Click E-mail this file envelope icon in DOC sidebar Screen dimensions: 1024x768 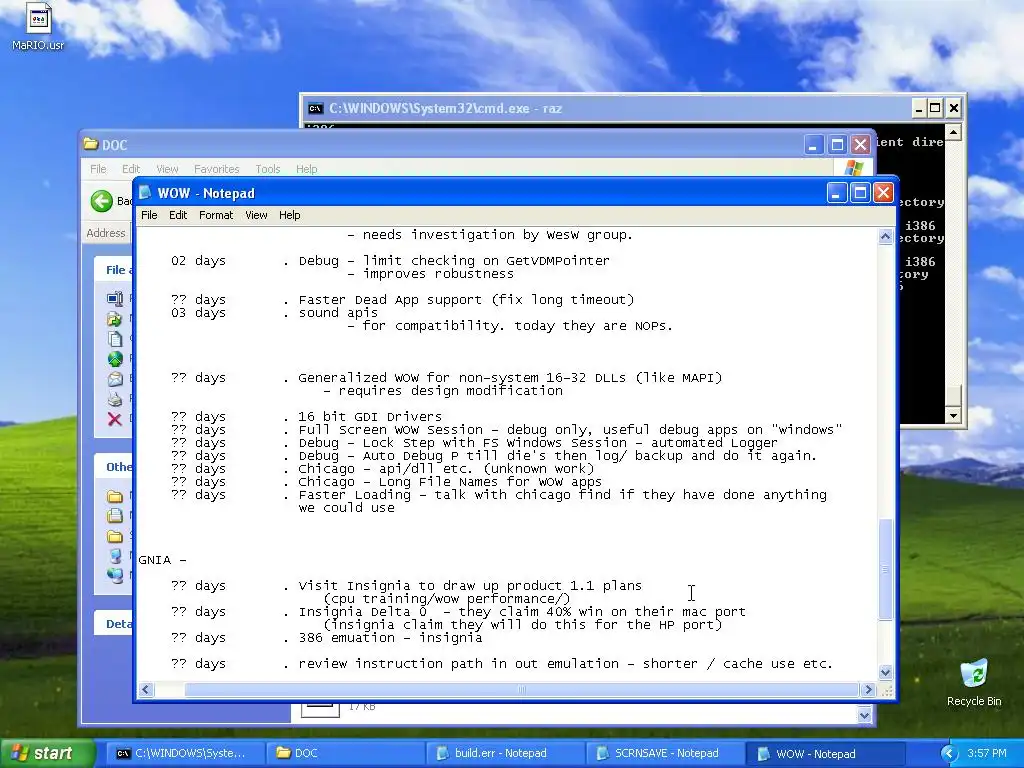[115, 379]
